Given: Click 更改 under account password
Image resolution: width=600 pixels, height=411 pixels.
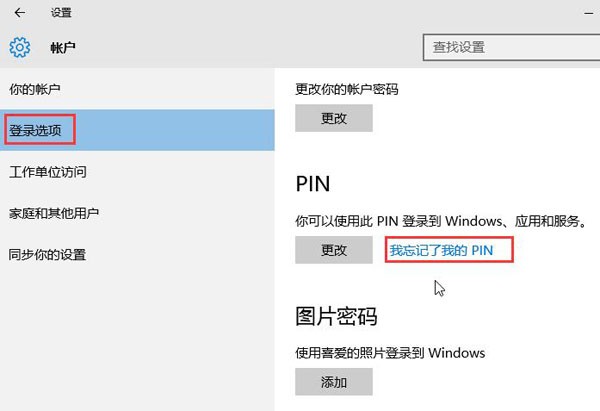Looking at the screenshot, I should (x=334, y=118).
